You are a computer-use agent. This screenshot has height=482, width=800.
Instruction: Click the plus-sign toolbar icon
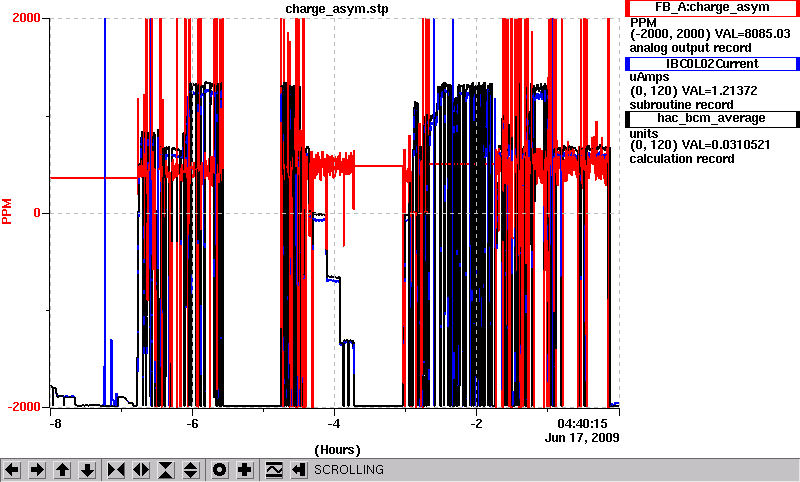(x=245, y=470)
